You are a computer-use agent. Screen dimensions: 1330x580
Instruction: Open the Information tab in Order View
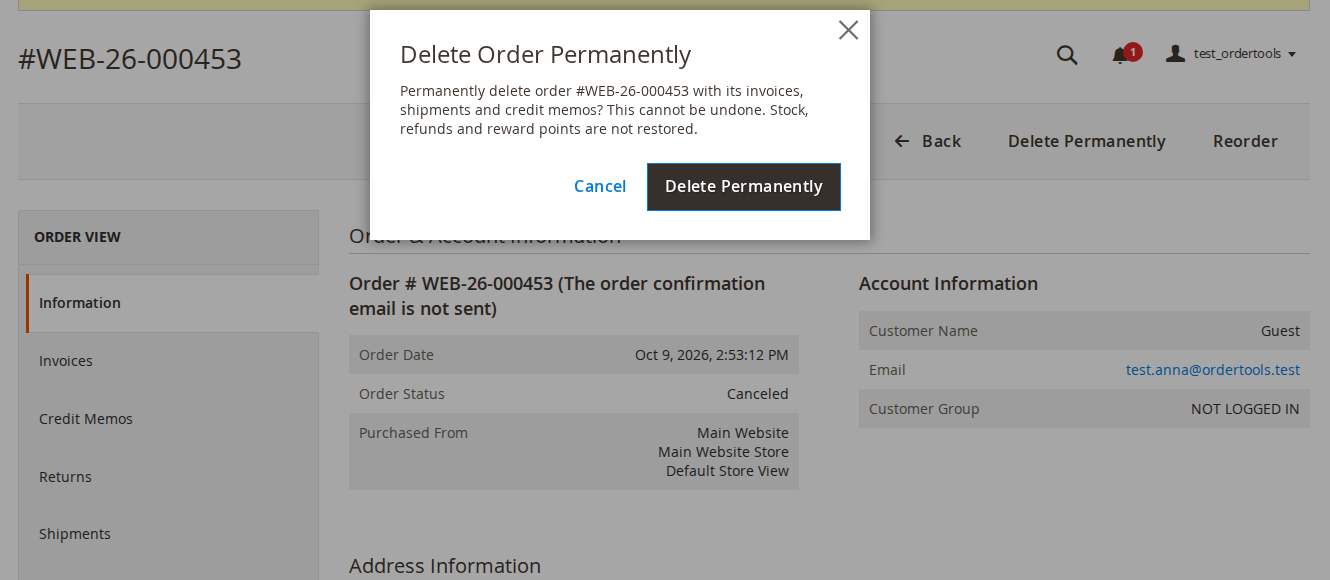172,303
